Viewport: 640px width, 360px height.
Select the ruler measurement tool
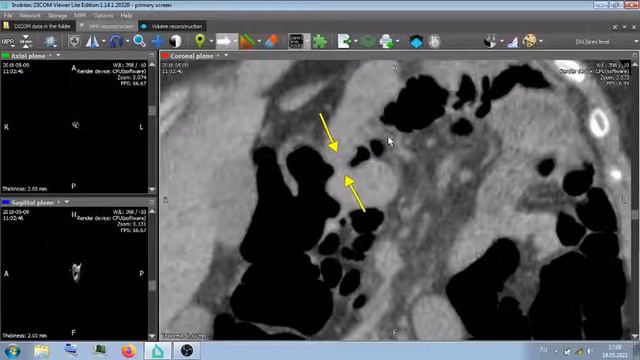[x=247, y=41]
